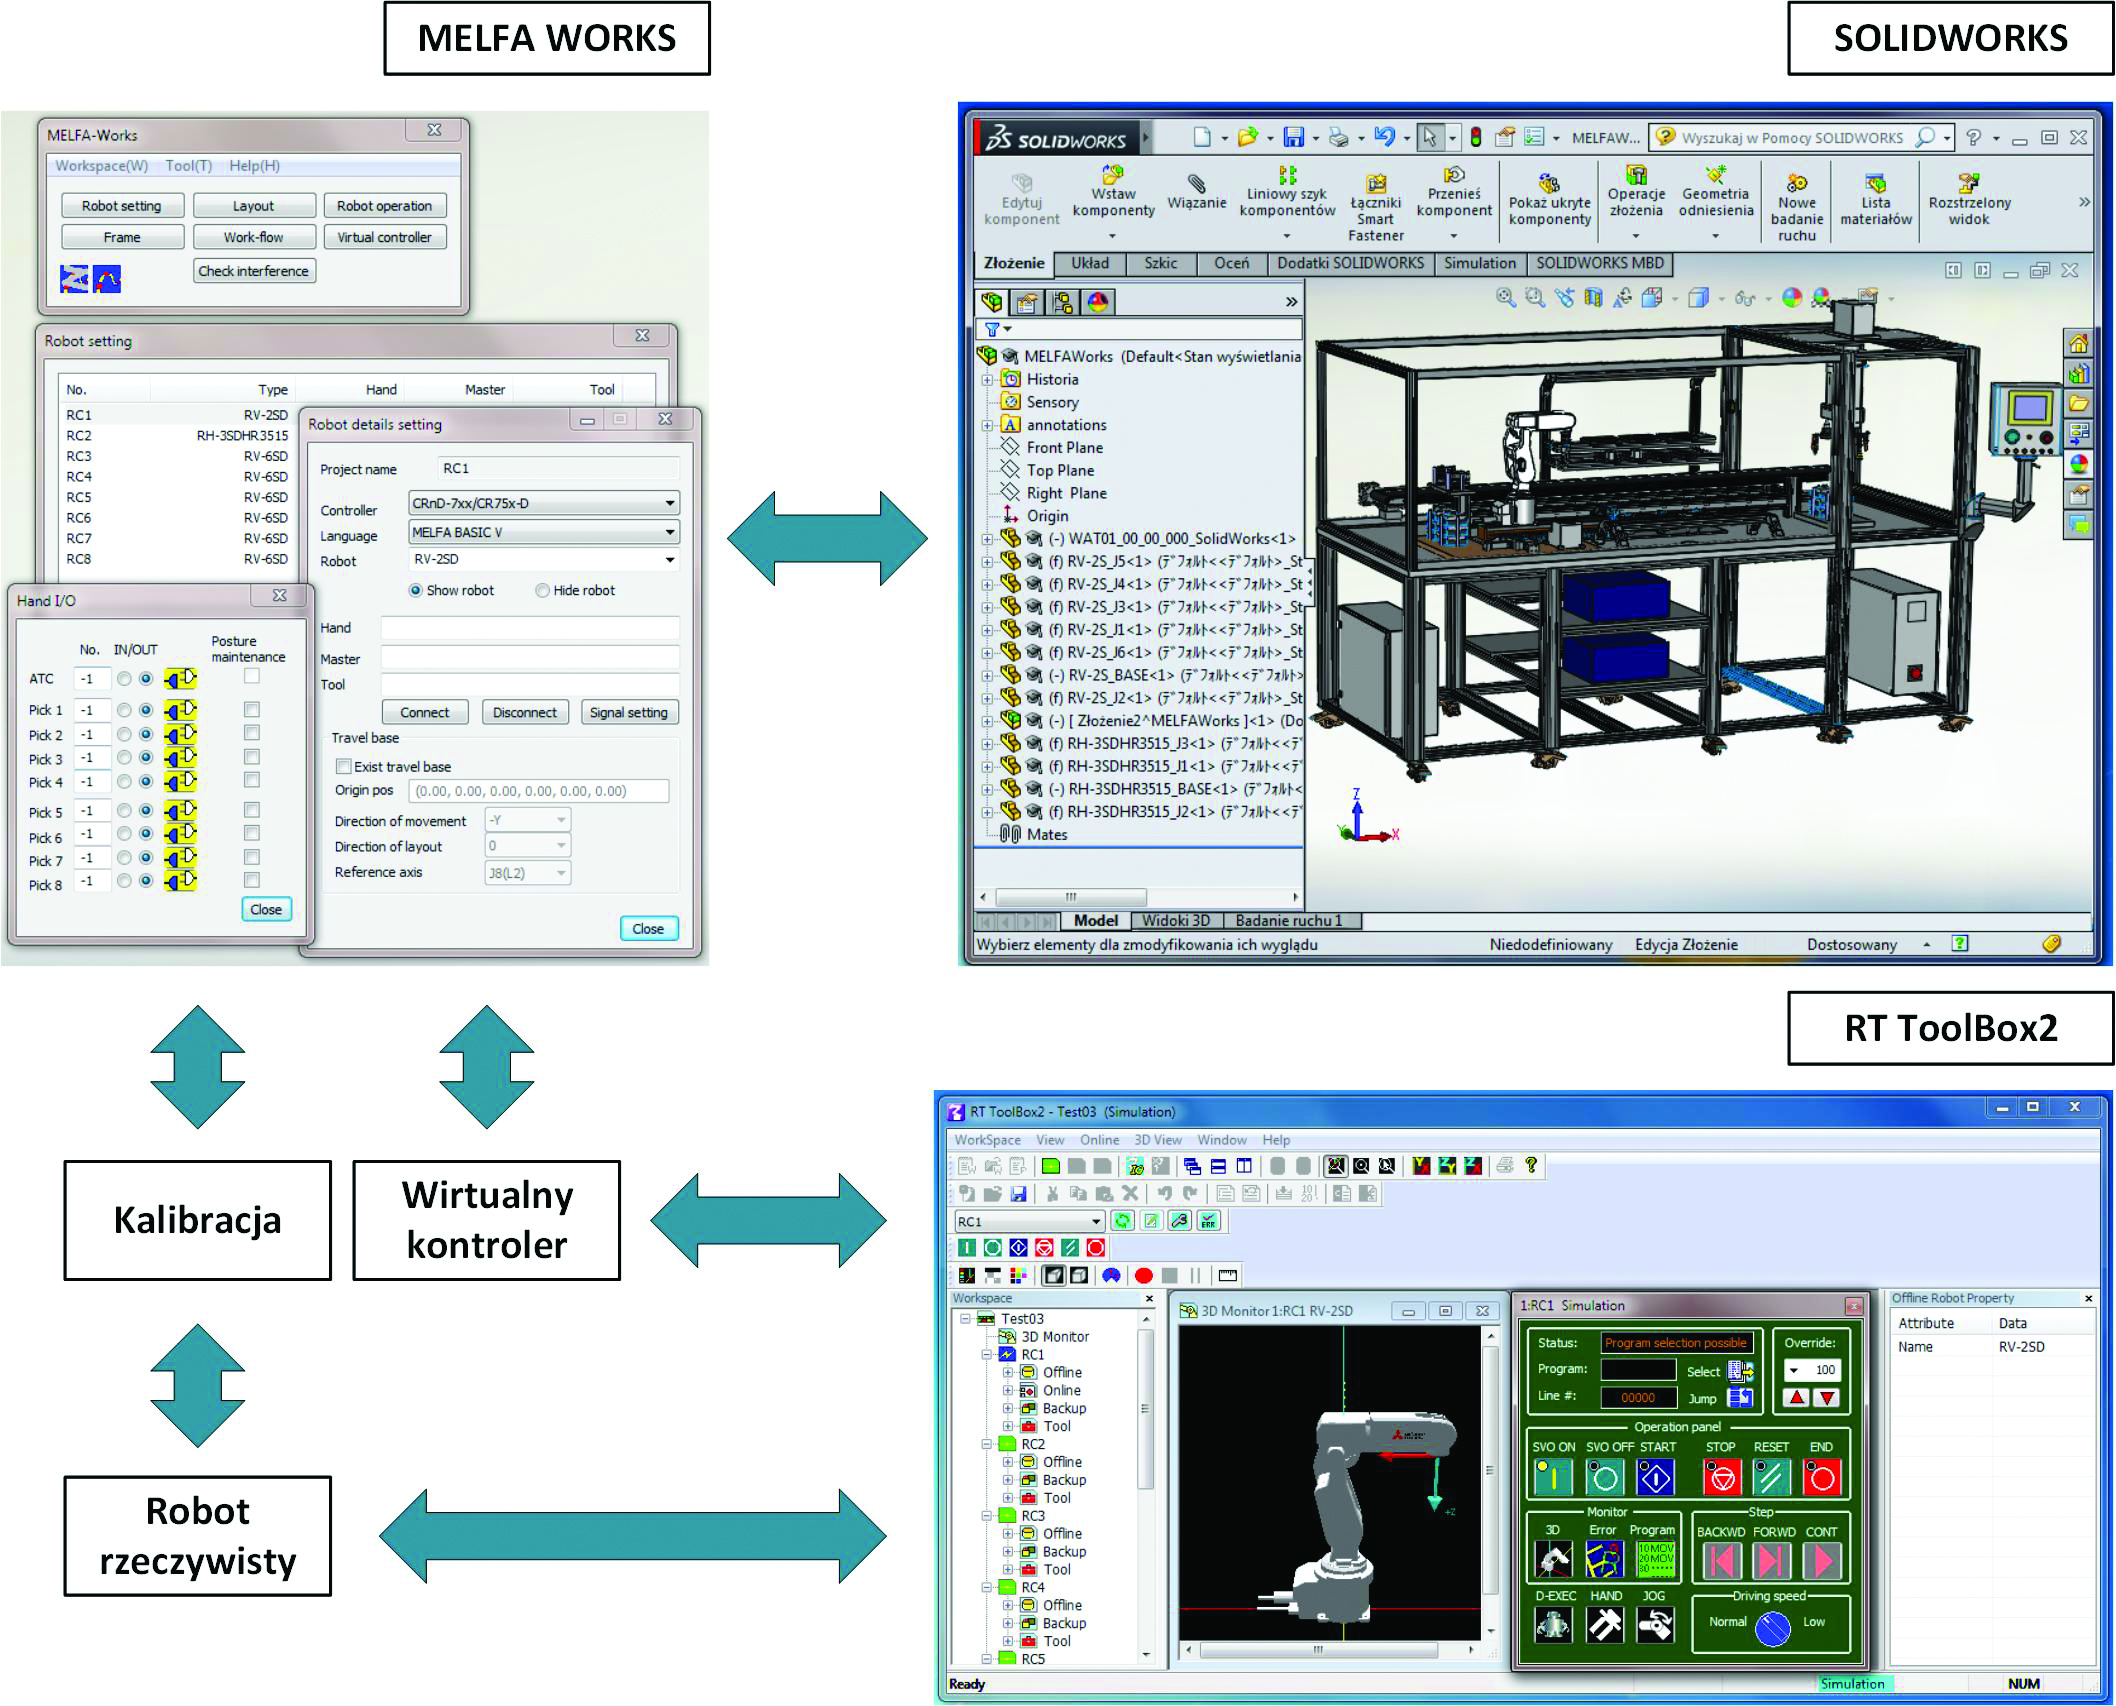This screenshot has width=2116, height=1706.
Task: Click the Save icon in SolidWorks toolbar
Action: pyautogui.click(x=1294, y=137)
